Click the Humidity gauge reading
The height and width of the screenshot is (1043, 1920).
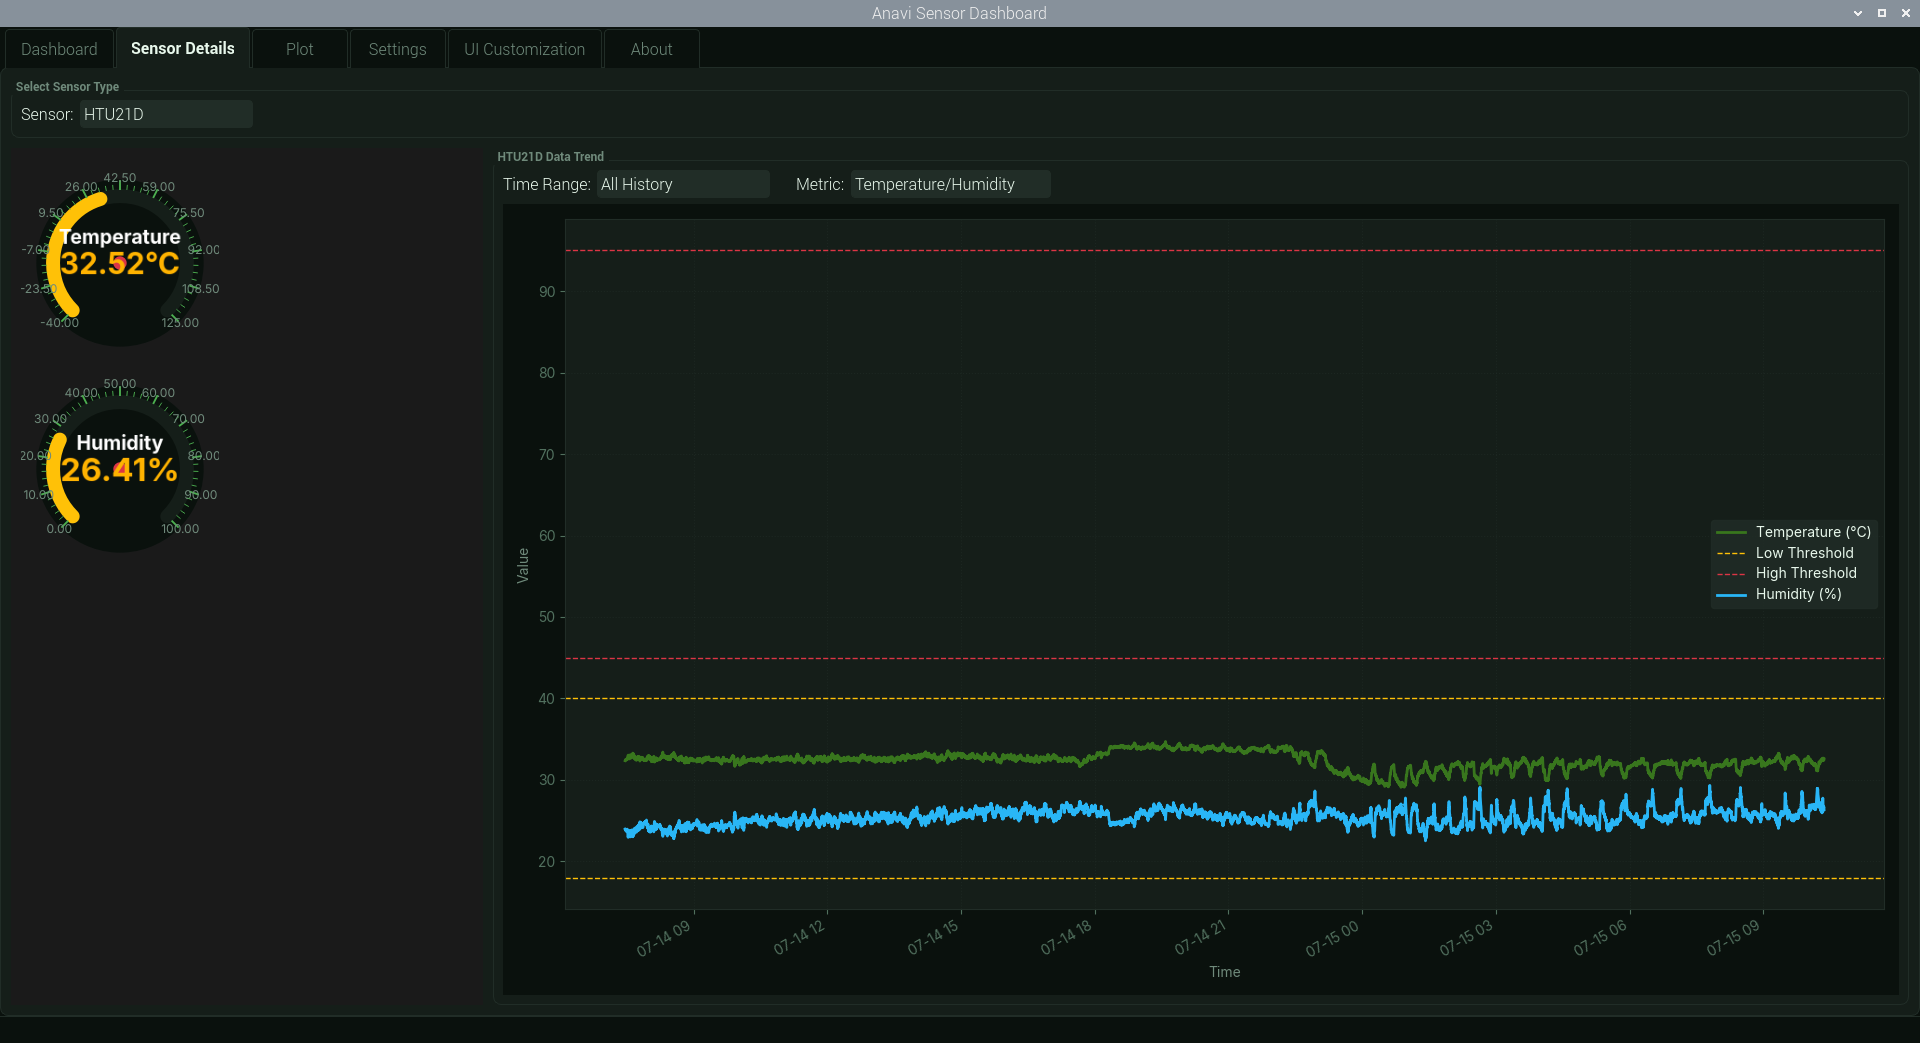[x=120, y=469]
